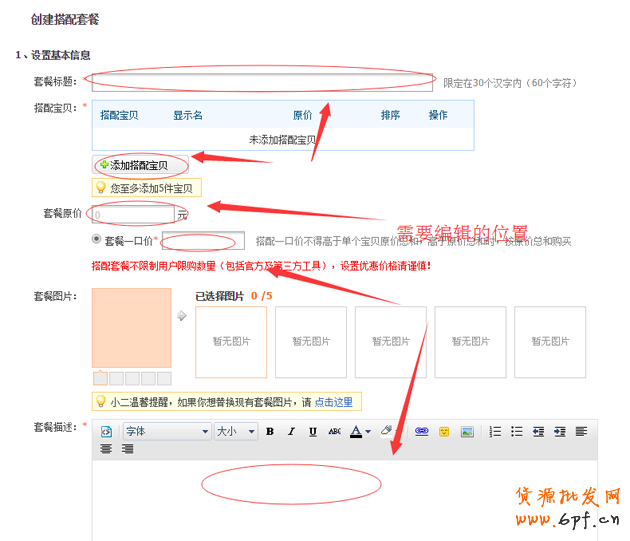Click the large orange package image preview
Screen dimensions: 630x541
(131, 328)
